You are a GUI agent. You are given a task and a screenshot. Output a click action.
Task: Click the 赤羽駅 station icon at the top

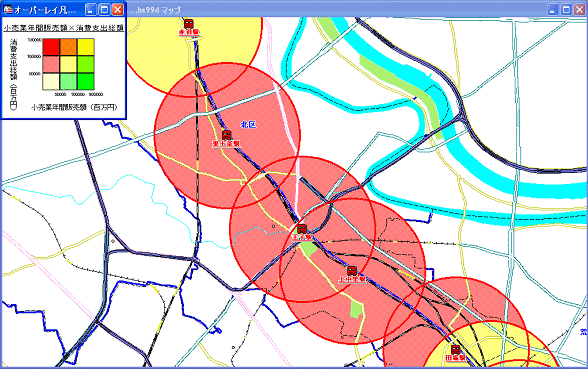pyautogui.click(x=188, y=24)
